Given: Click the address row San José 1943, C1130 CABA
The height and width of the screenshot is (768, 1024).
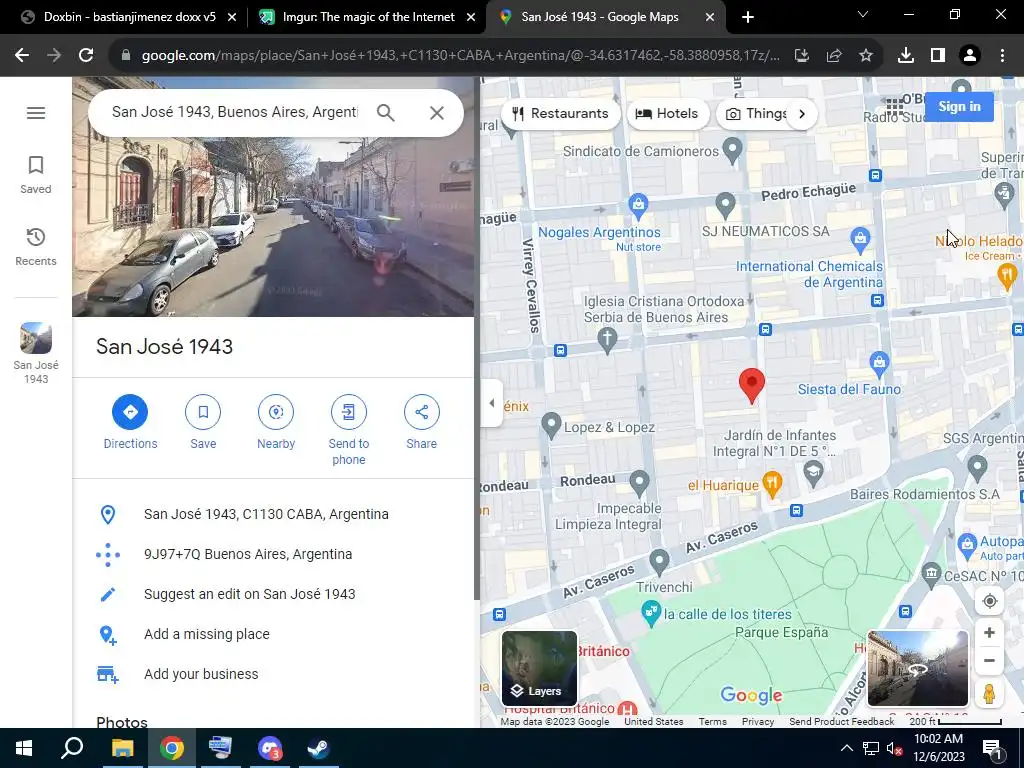Looking at the screenshot, I should click(x=273, y=515).
